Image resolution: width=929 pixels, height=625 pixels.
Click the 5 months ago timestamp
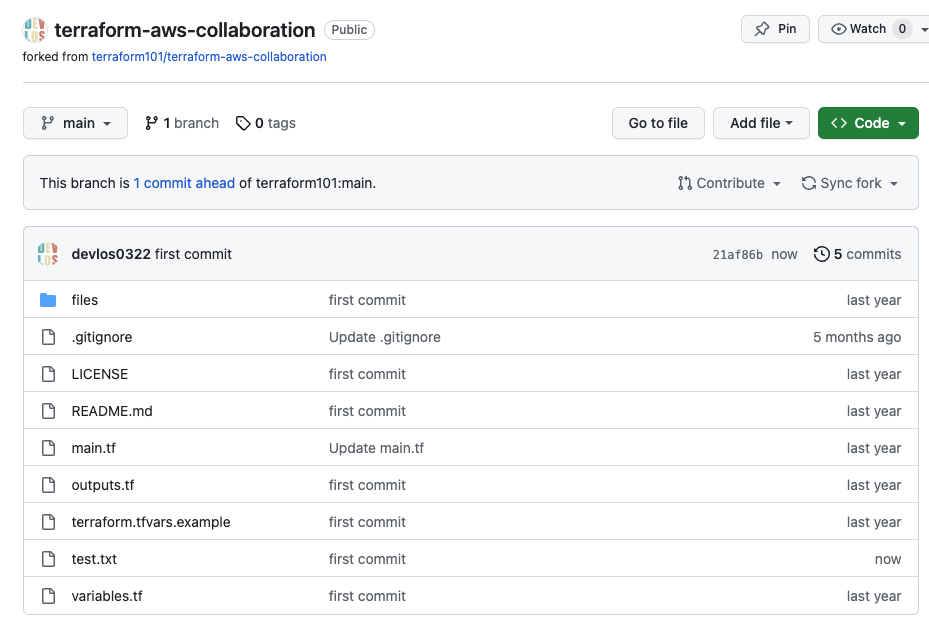[x=857, y=337]
